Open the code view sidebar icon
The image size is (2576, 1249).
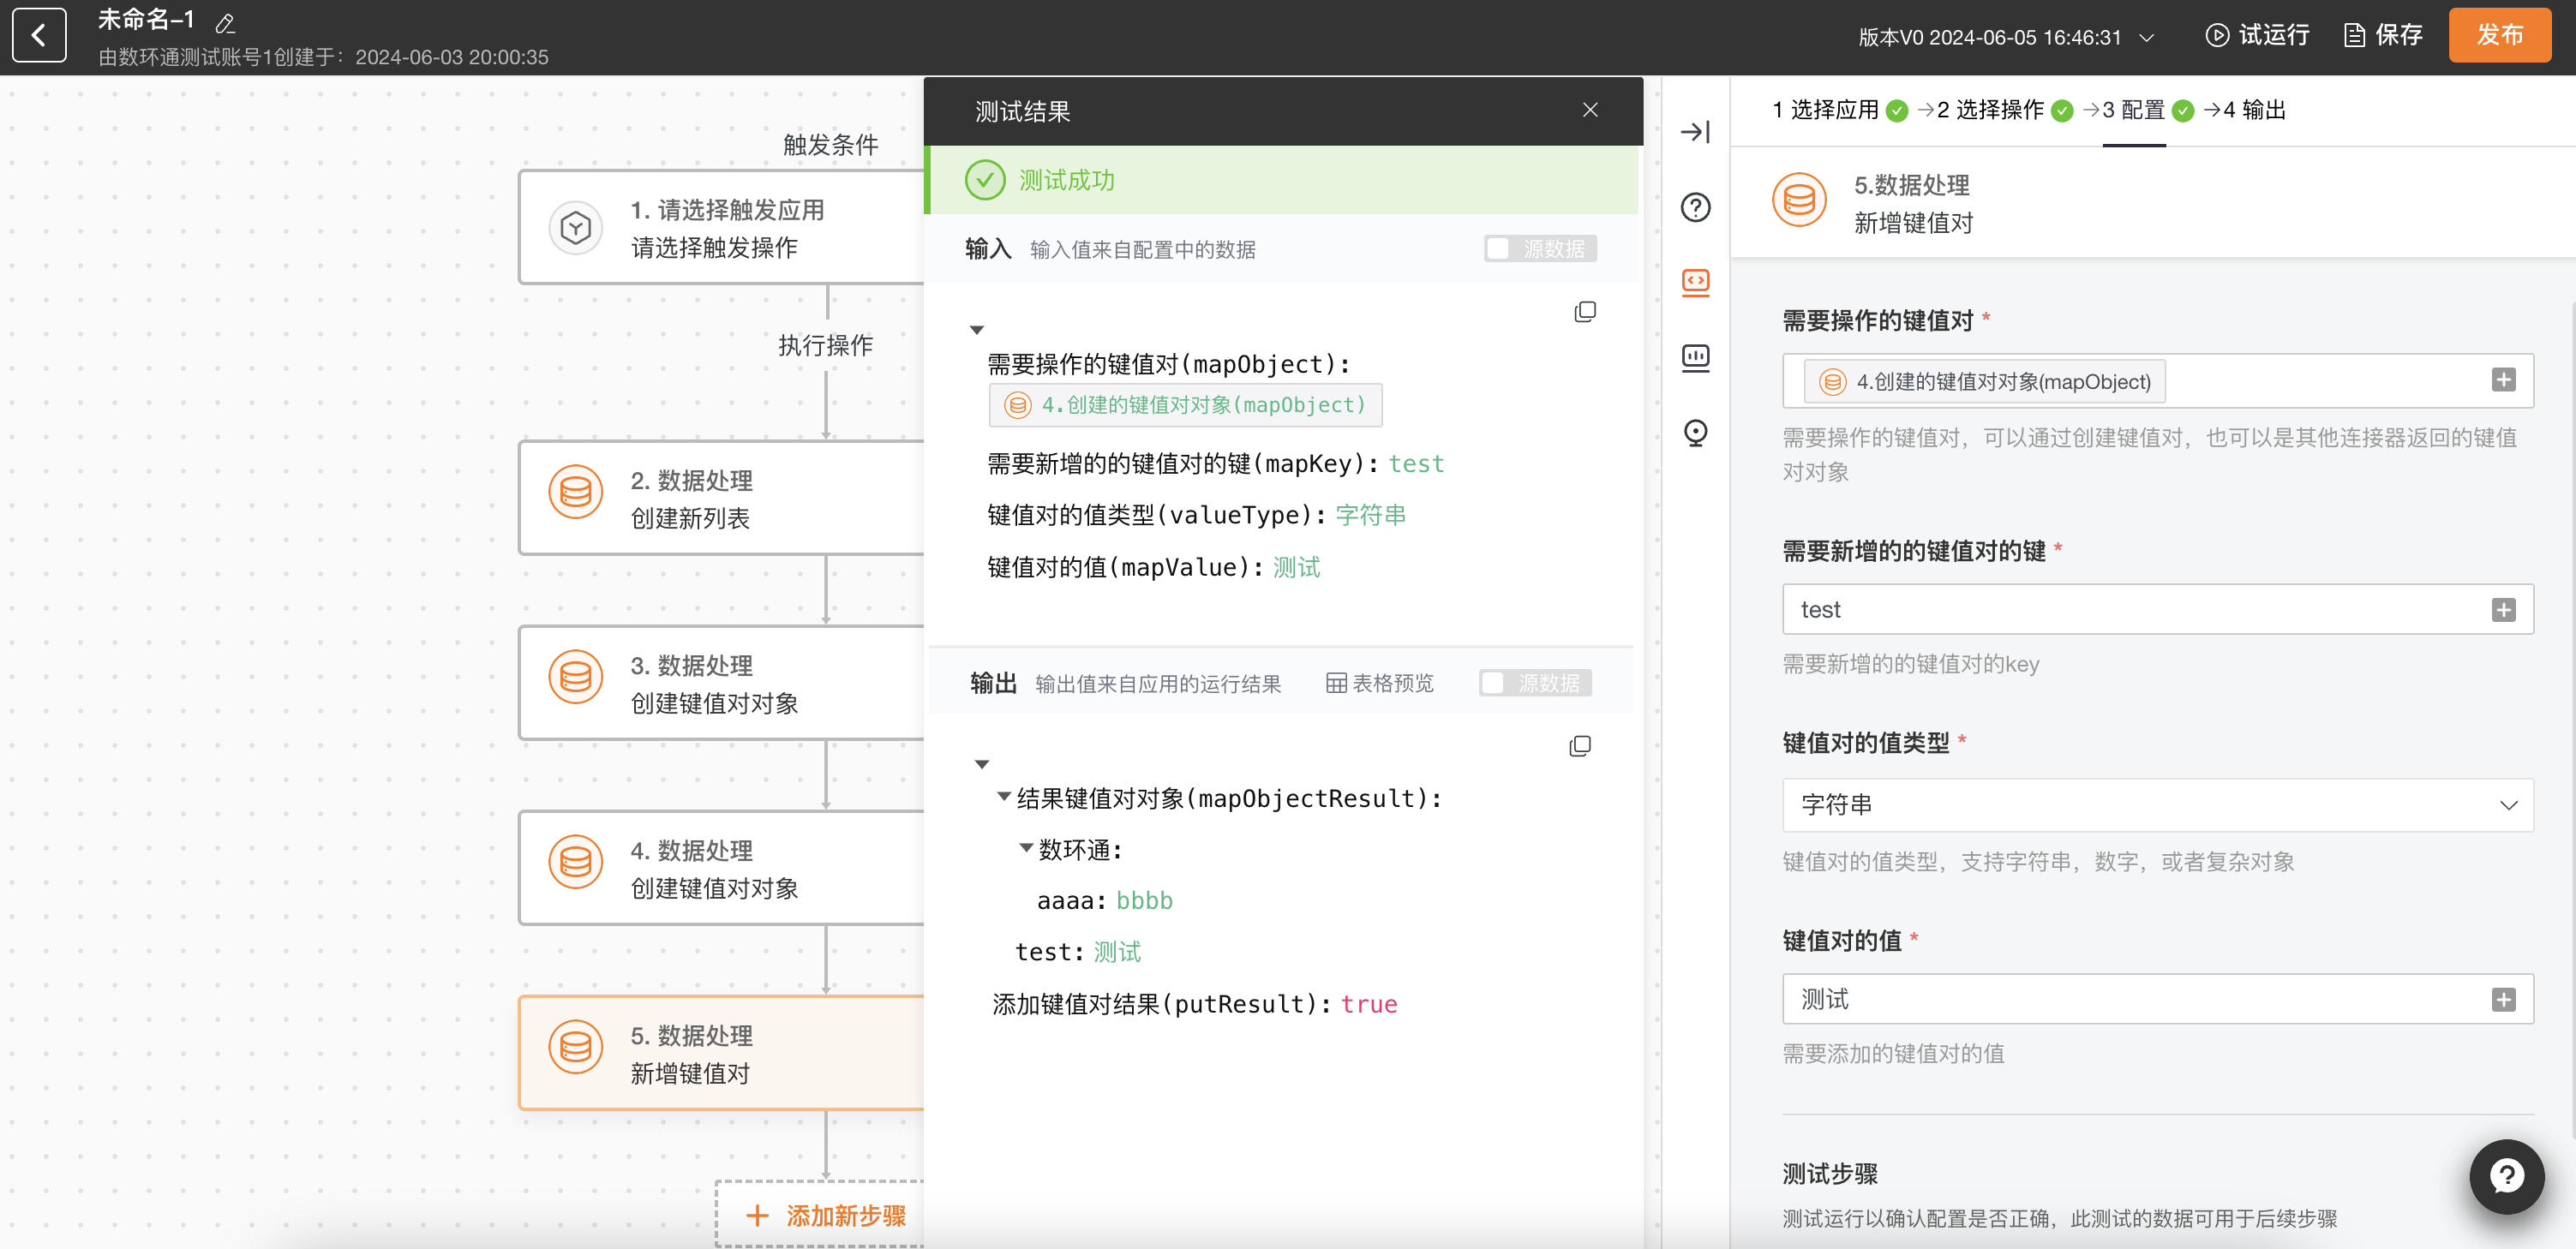coord(1695,282)
